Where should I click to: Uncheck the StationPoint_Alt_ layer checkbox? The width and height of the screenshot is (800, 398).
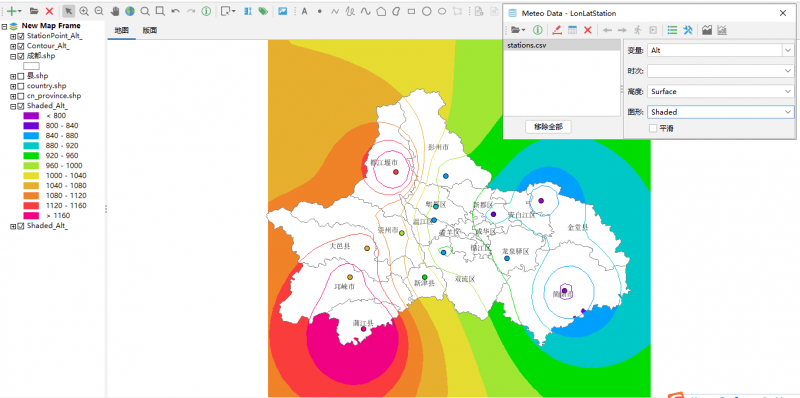(x=21, y=36)
